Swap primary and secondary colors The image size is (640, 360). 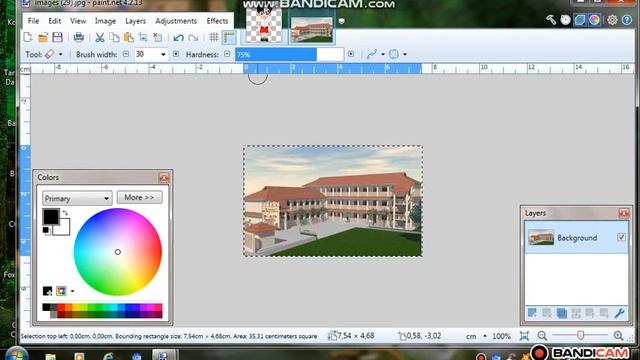(65, 212)
